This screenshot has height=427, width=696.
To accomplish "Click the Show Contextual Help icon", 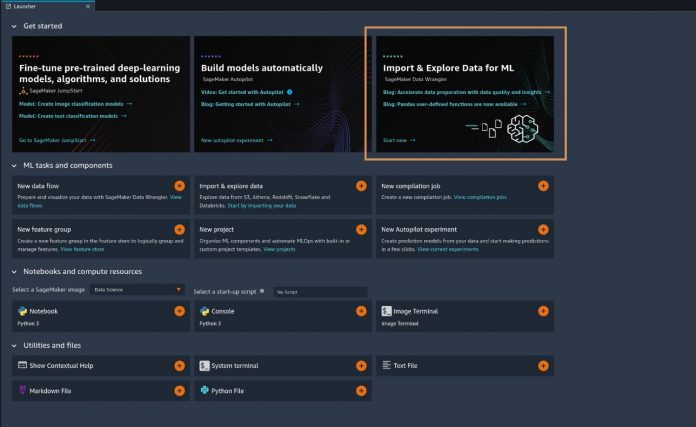I will coord(22,365).
